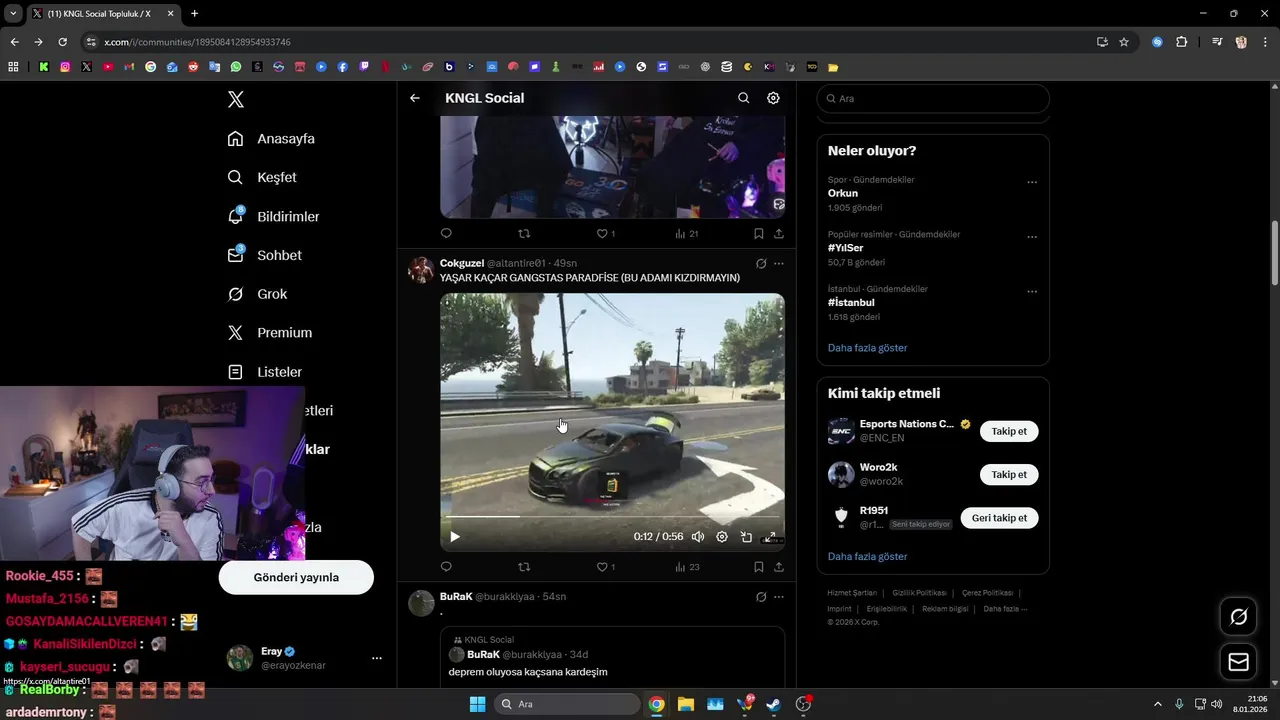Show more under Kimi takip etmeli
Image resolution: width=1280 pixels, height=720 pixels.
(868, 556)
